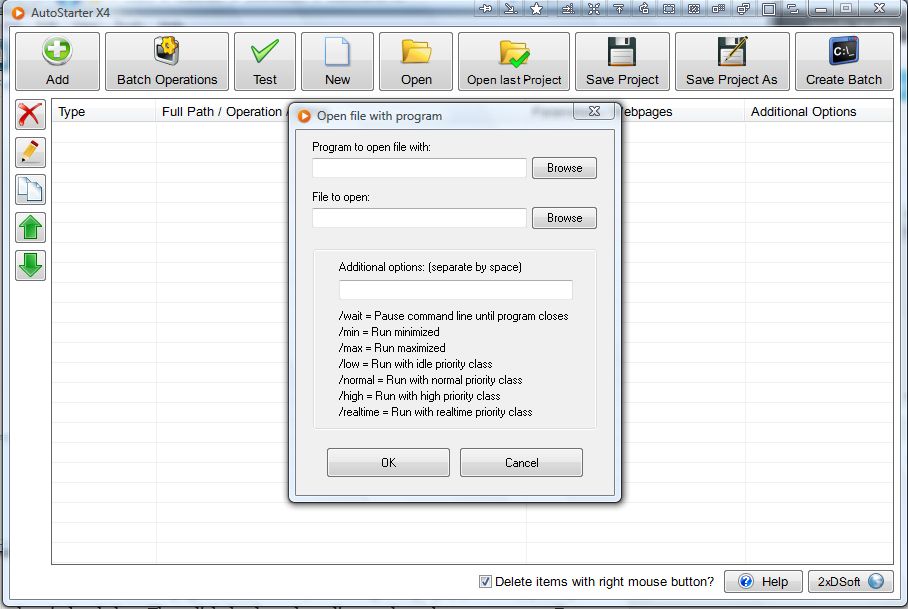Sort by Type column header
The height and width of the screenshot is (609, 908).
click(104, 111)
